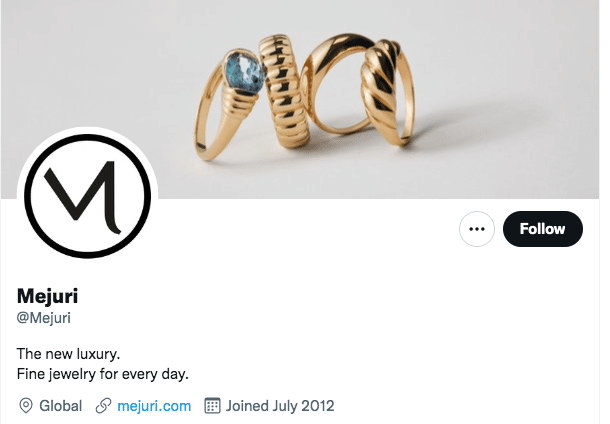Click the link chain icon

(x=103, y=406)
